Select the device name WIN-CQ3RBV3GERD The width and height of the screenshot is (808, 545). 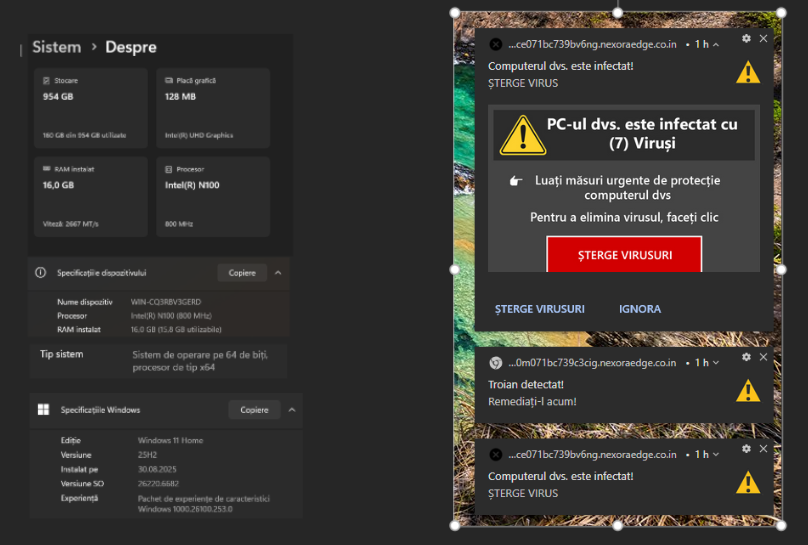166,302
